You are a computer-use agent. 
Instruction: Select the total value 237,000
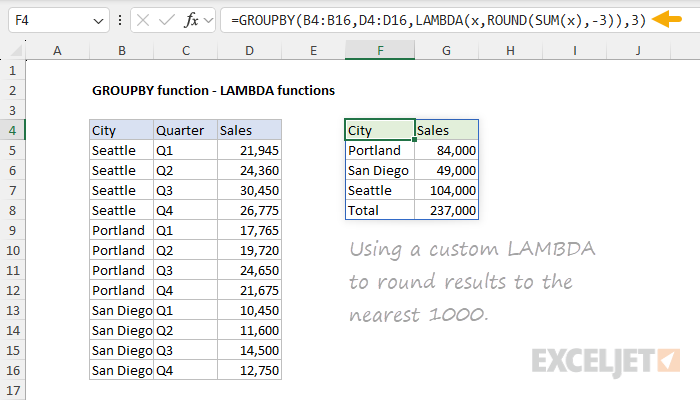point(447,210)
